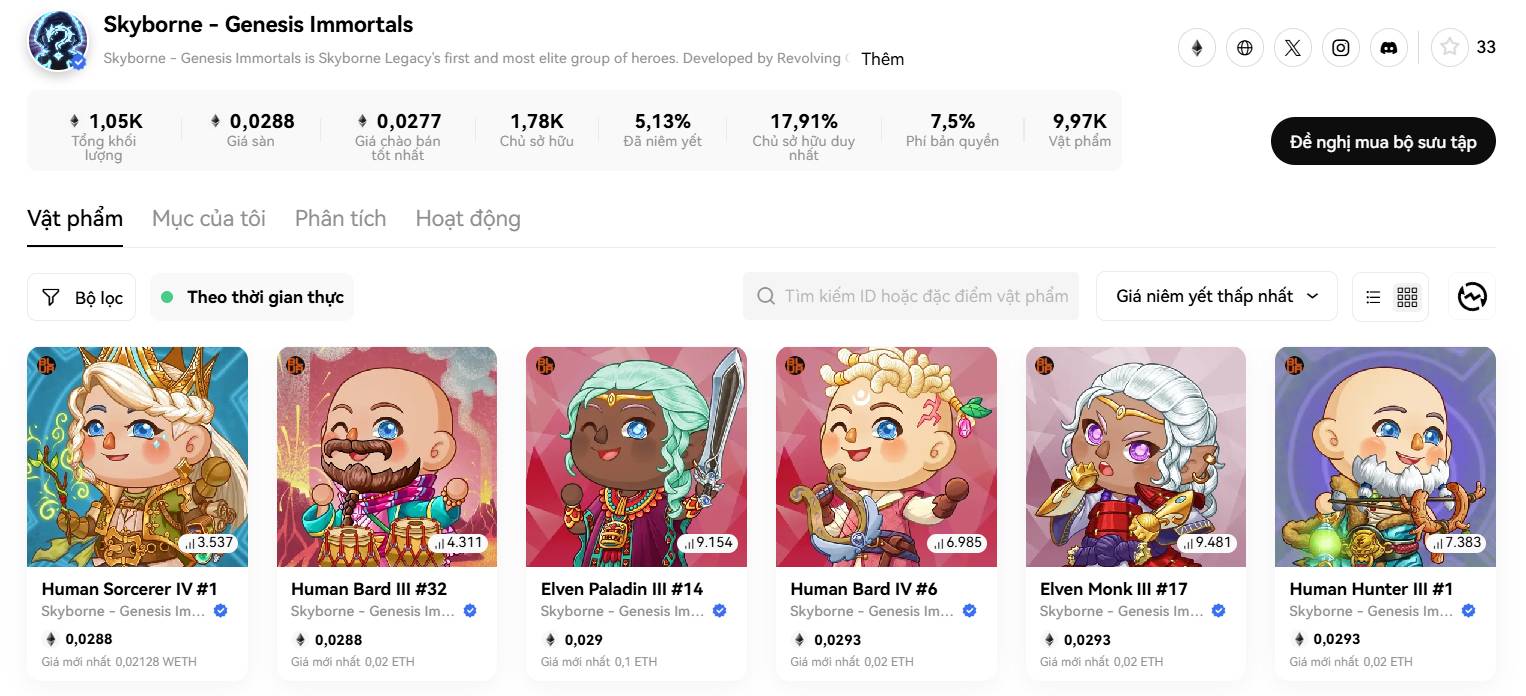Viewport: 1526px width, 696px height.
Task: Expand description with 'Thêm'
Action: 882,59
